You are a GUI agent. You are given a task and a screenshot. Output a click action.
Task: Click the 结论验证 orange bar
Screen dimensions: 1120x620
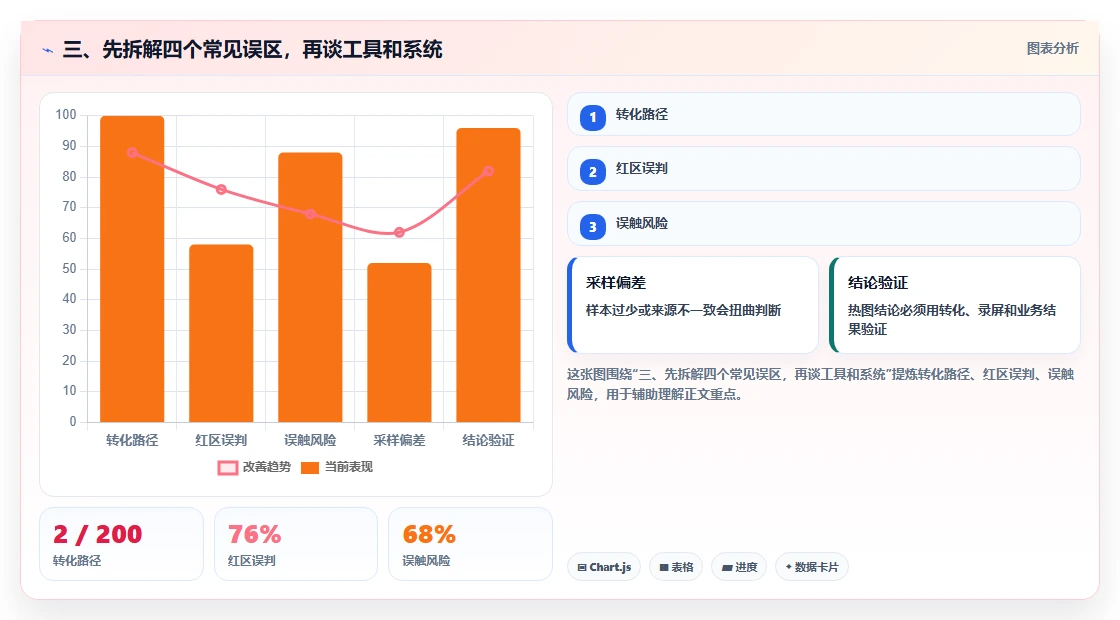489,275
